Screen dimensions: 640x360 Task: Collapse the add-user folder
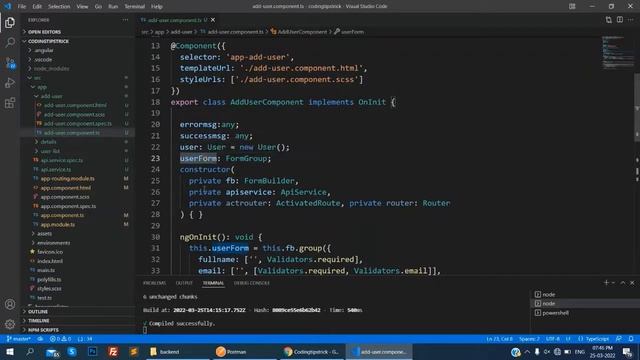pos(78,96)
